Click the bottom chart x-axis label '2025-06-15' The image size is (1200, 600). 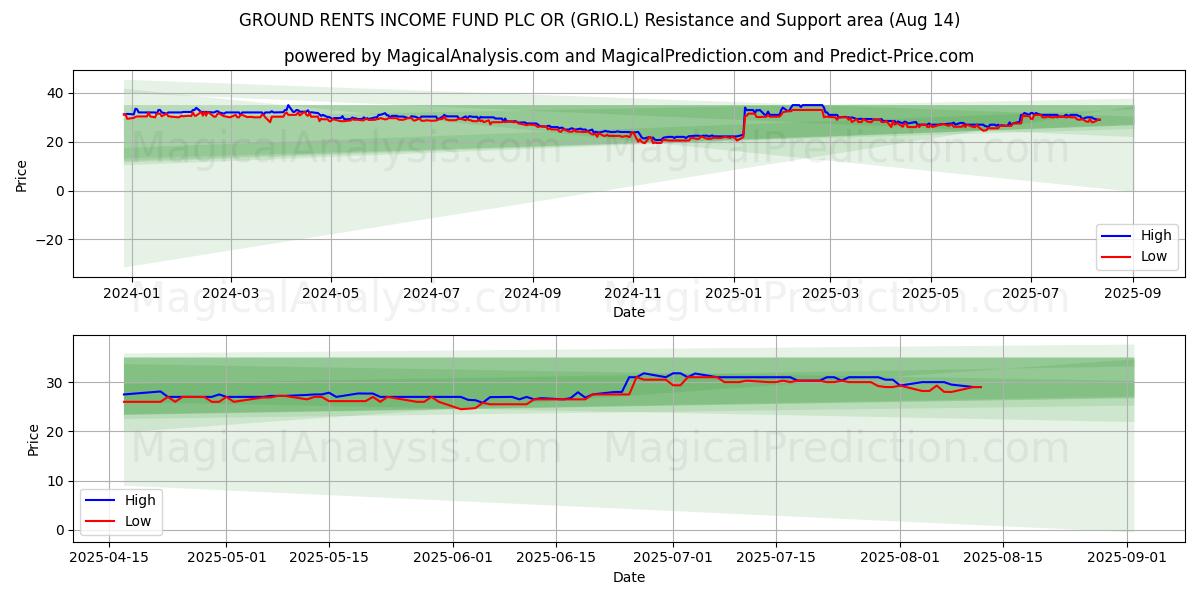coord(556,558)
